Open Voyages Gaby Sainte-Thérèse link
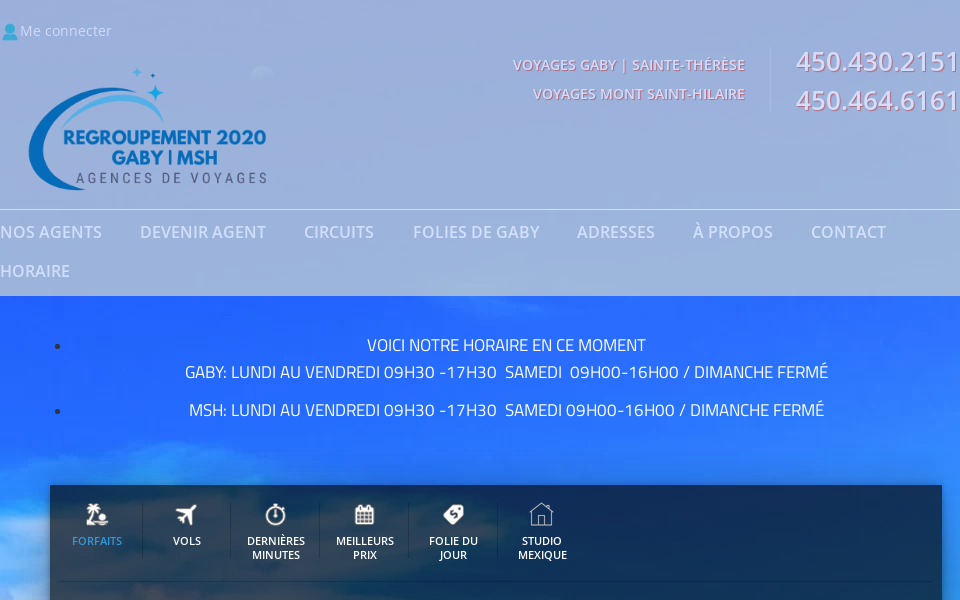The width and height of the screenshot is (960, 600). (x=629, y=65)
